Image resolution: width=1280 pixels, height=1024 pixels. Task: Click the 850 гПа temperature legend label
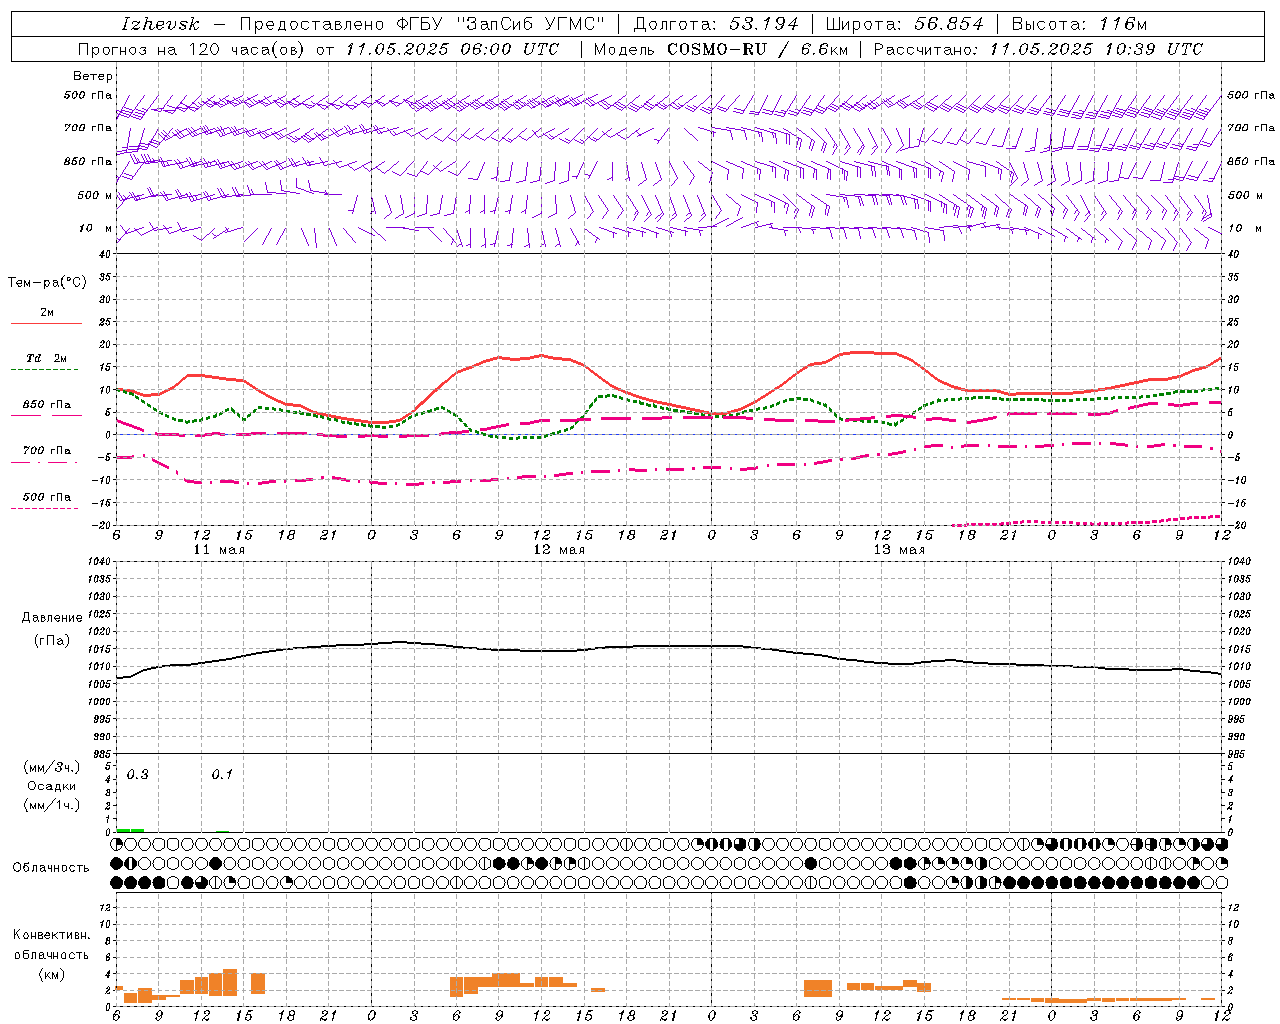coord(47,405)
